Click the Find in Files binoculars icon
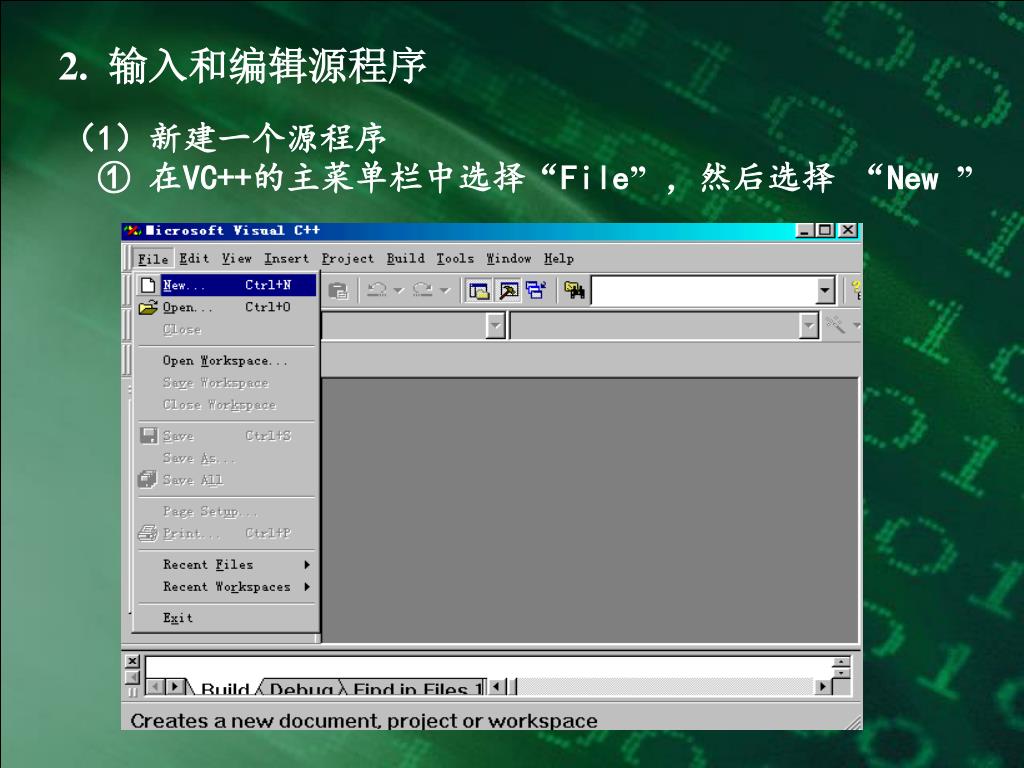Image resolution: width=1024 pixels, height=768 pixels. [x=575, y=291]
